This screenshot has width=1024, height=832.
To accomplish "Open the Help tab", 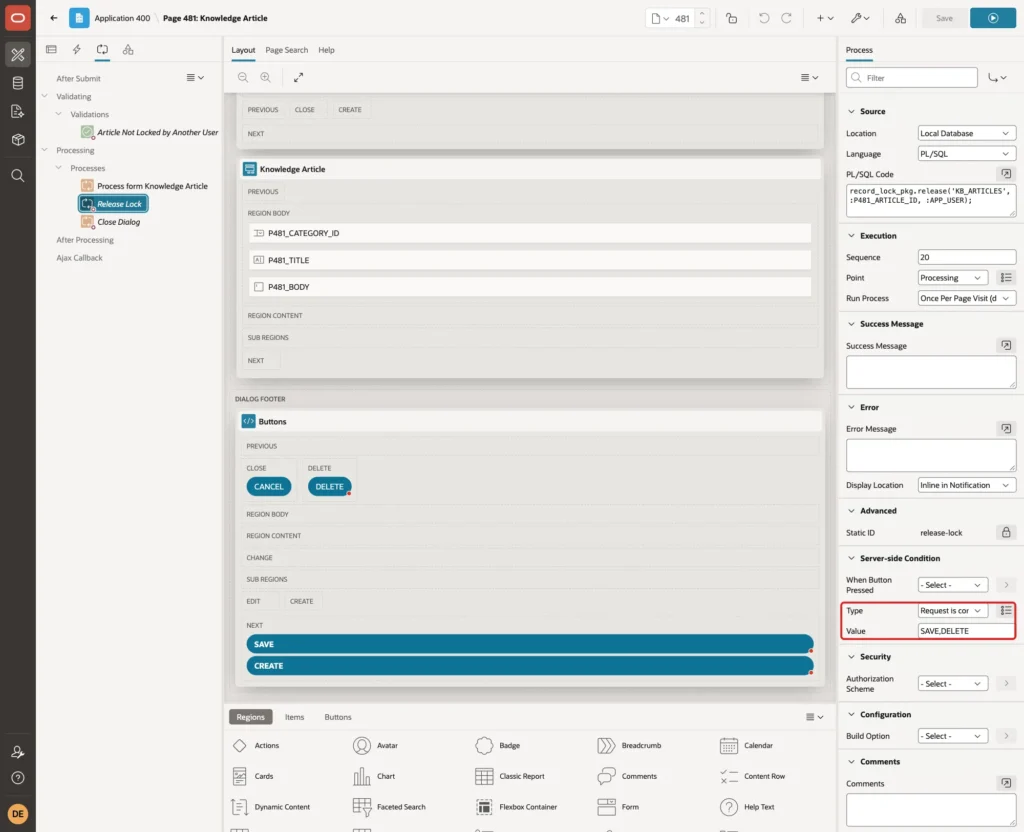I will tap(326, 50).
